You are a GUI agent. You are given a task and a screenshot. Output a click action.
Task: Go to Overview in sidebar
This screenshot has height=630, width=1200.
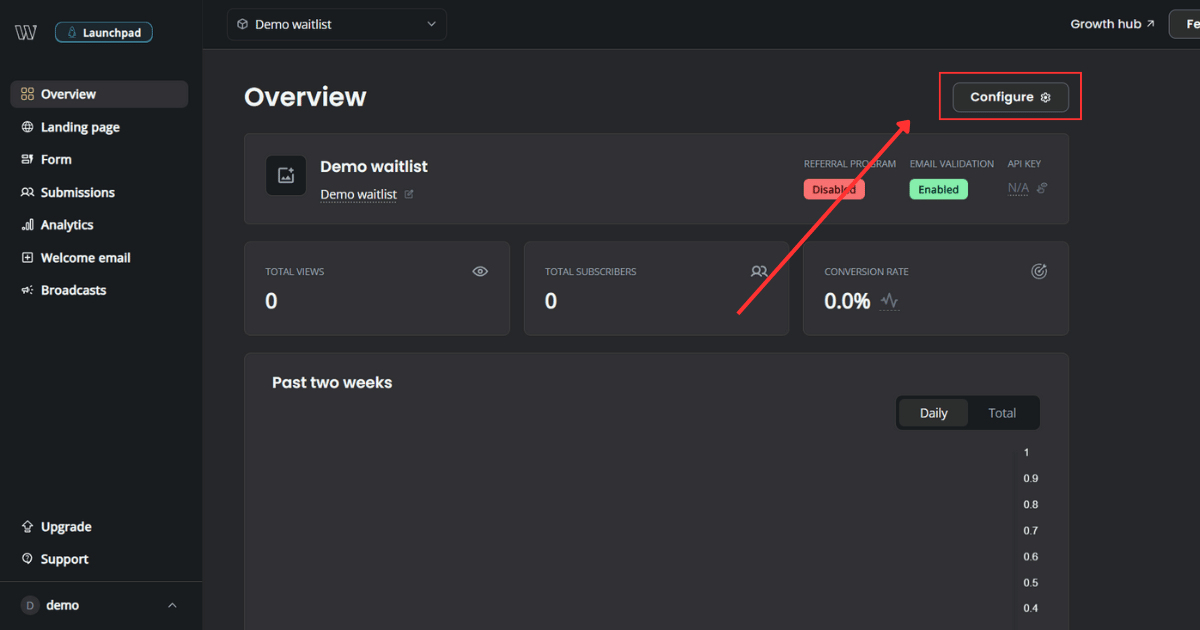point(99,94)
